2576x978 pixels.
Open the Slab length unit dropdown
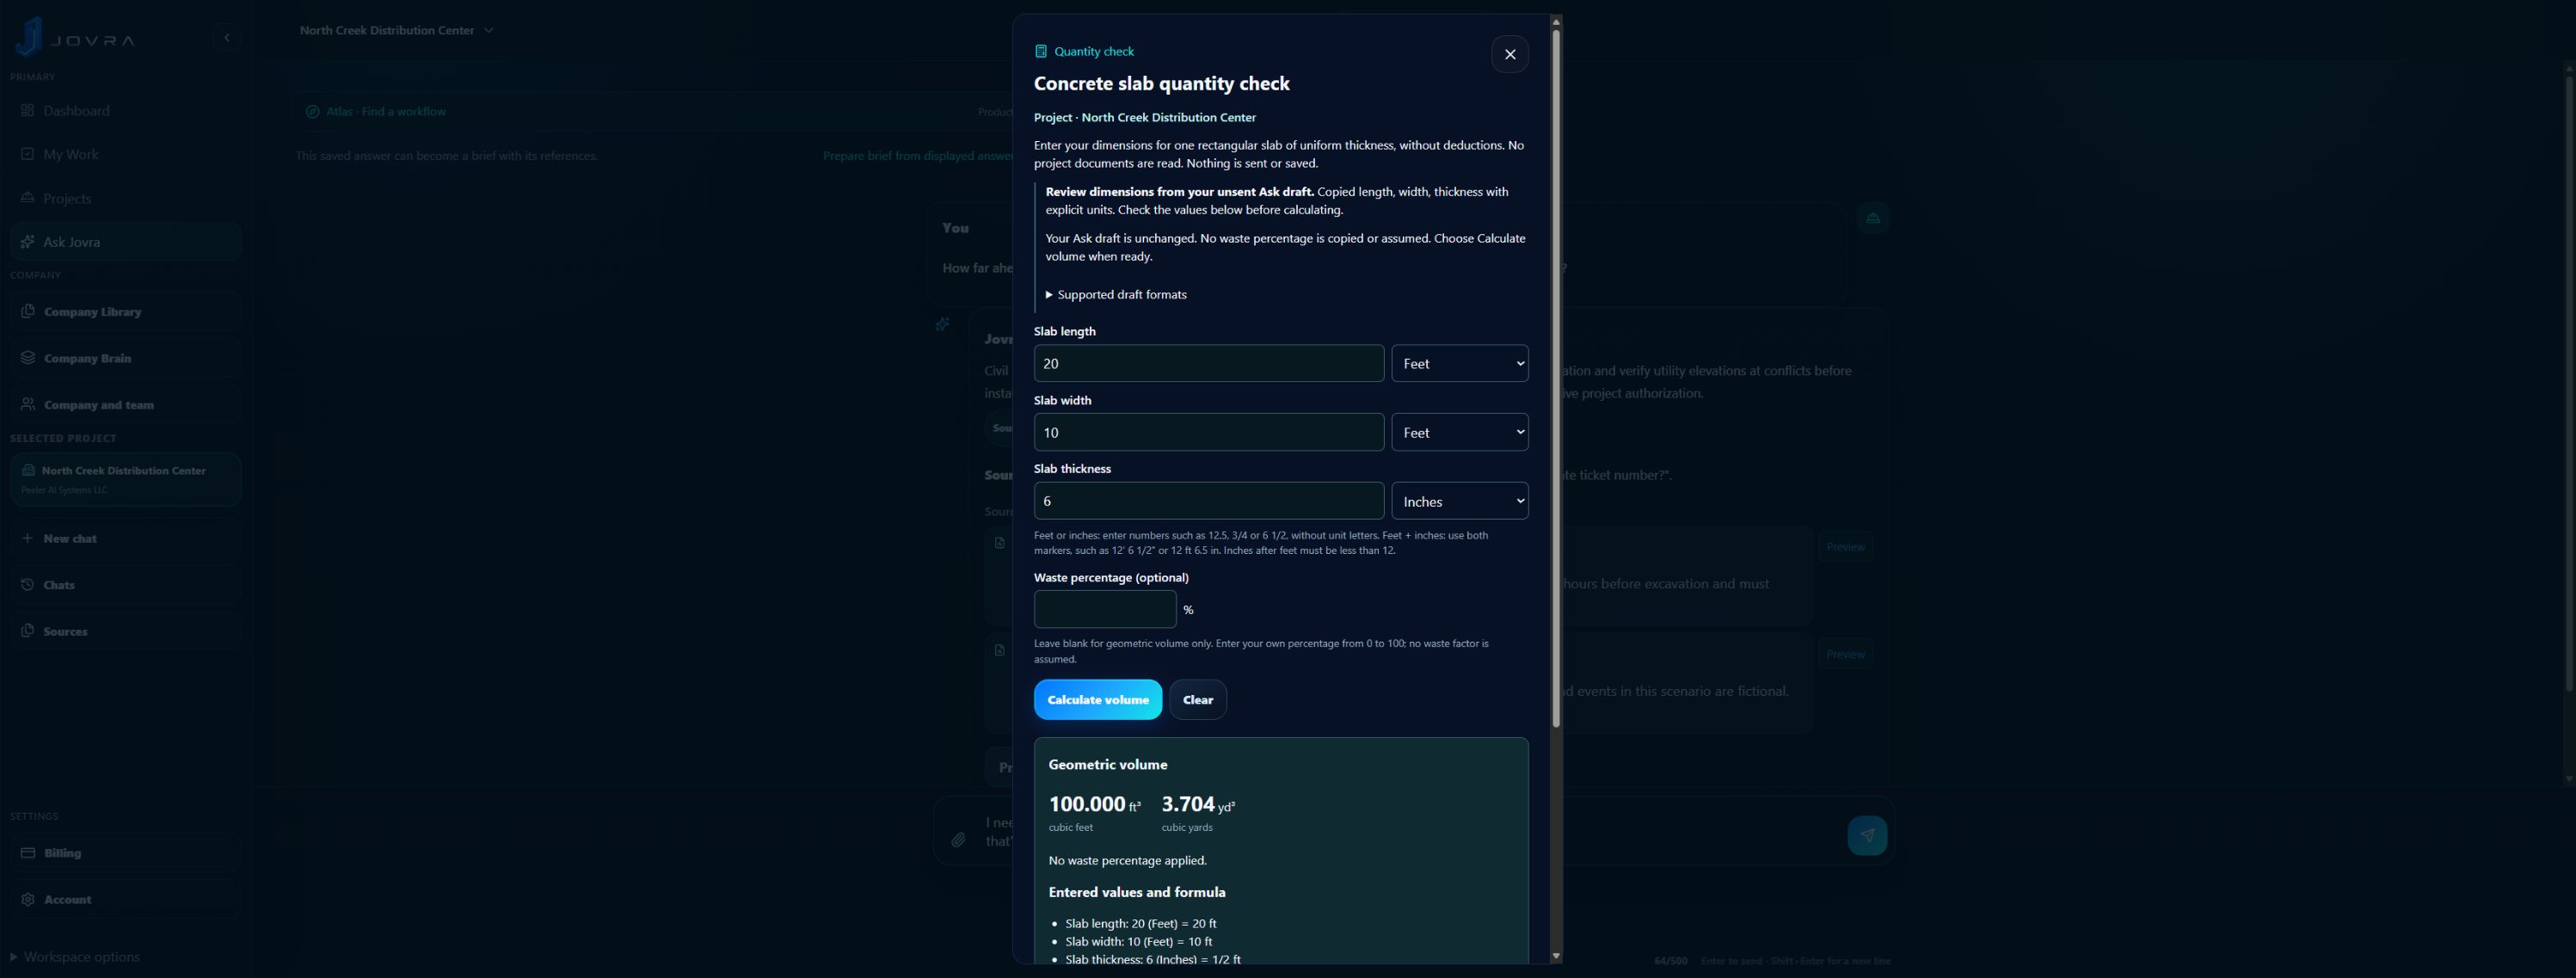click(1459, 363)
